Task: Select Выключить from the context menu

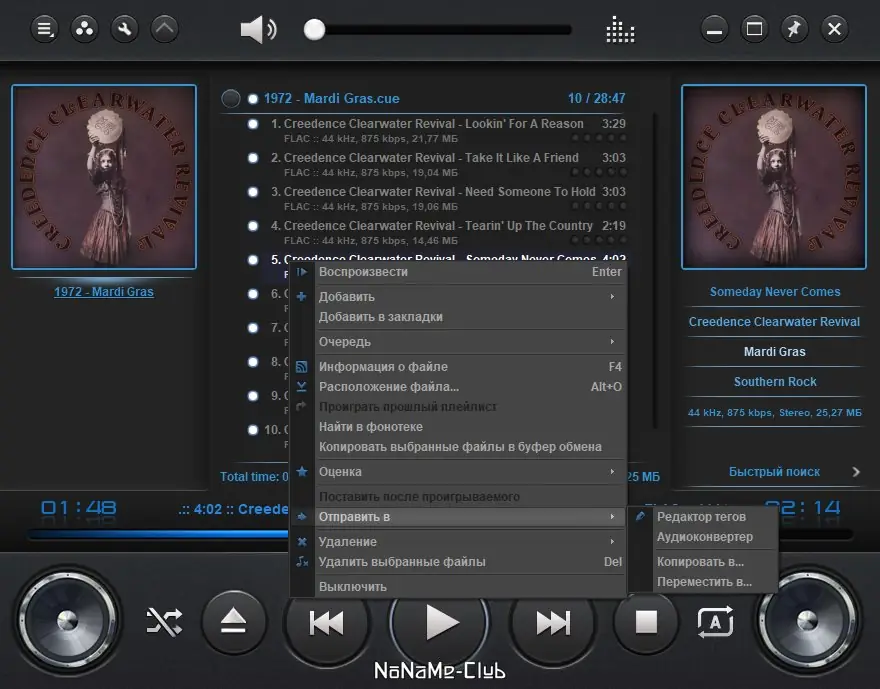Action: pyautogui.click(x=458, y=587)
